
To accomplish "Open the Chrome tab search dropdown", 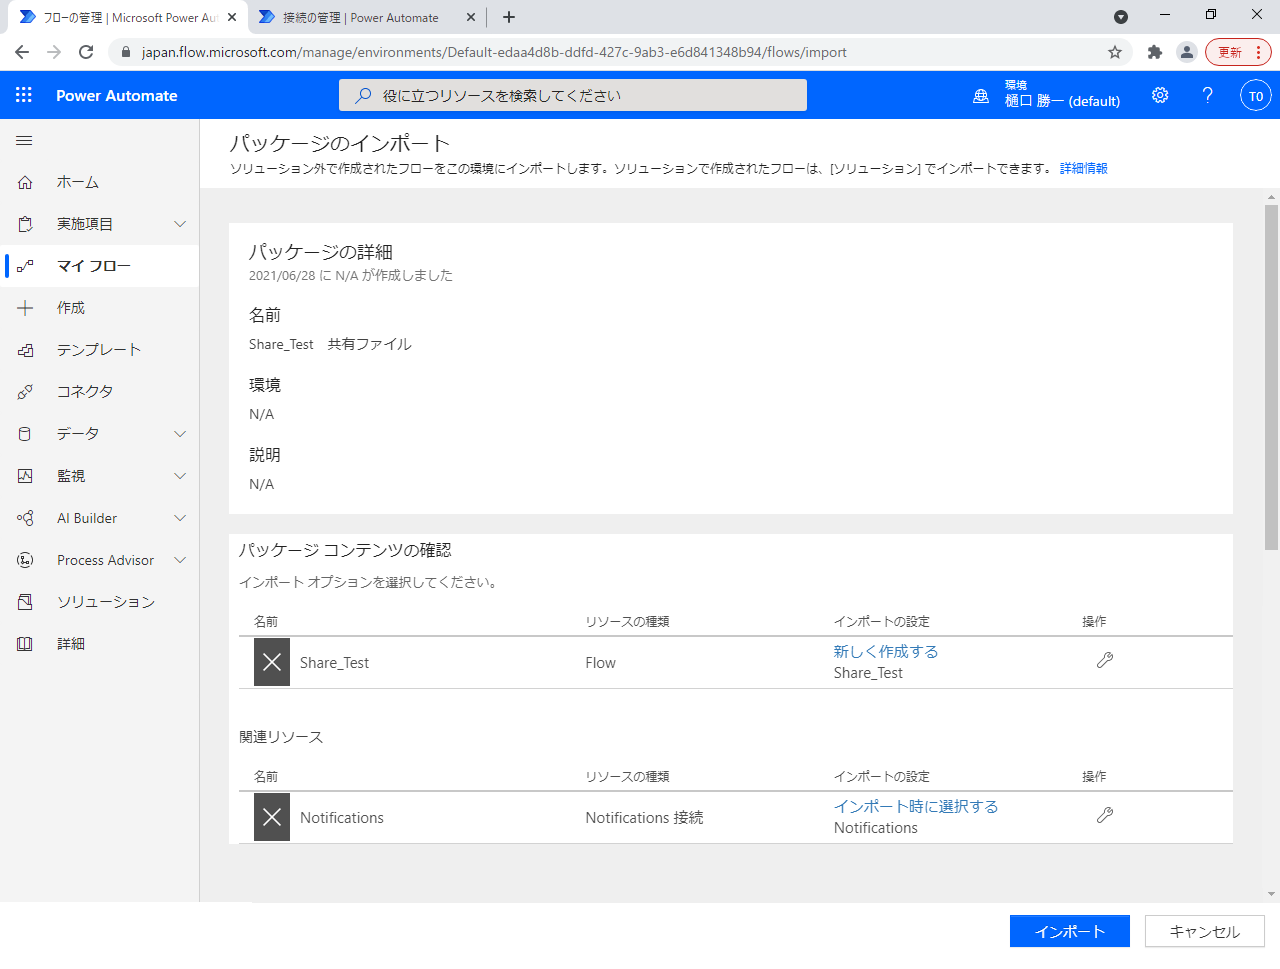I will 1121,17.
